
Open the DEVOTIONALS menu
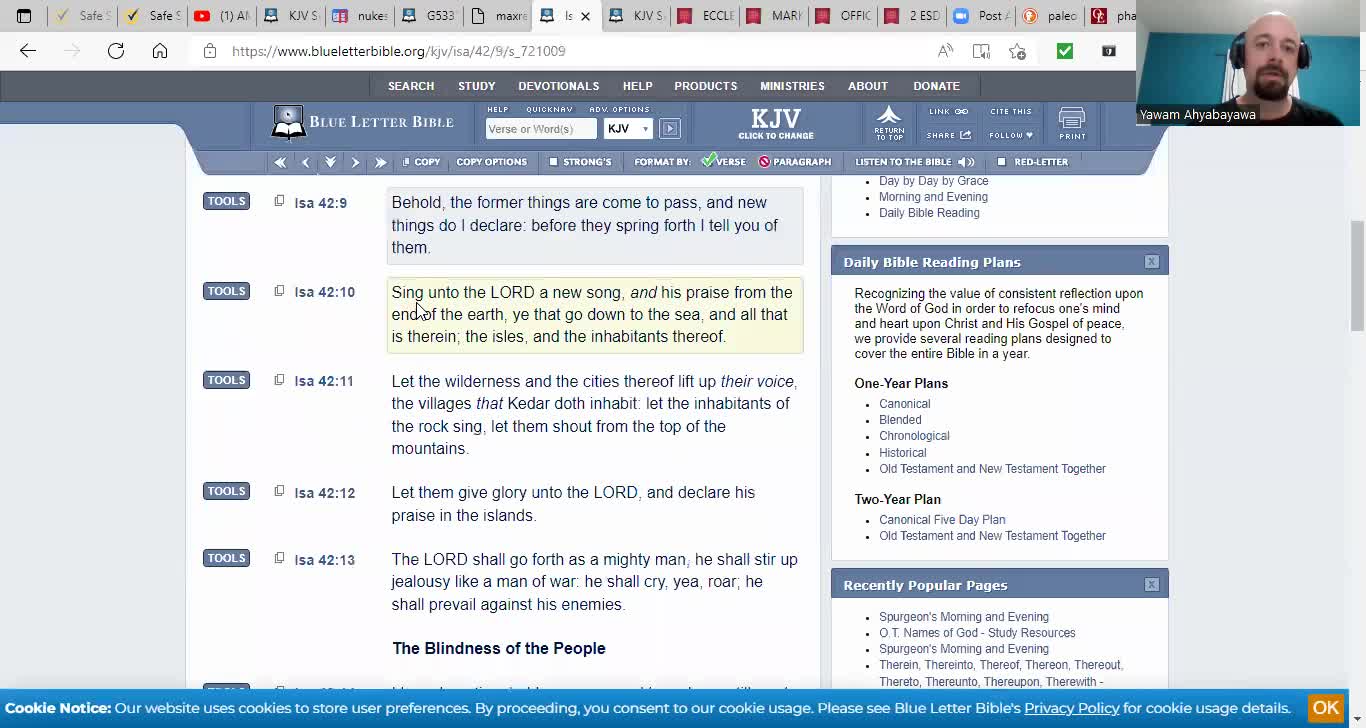559,86
